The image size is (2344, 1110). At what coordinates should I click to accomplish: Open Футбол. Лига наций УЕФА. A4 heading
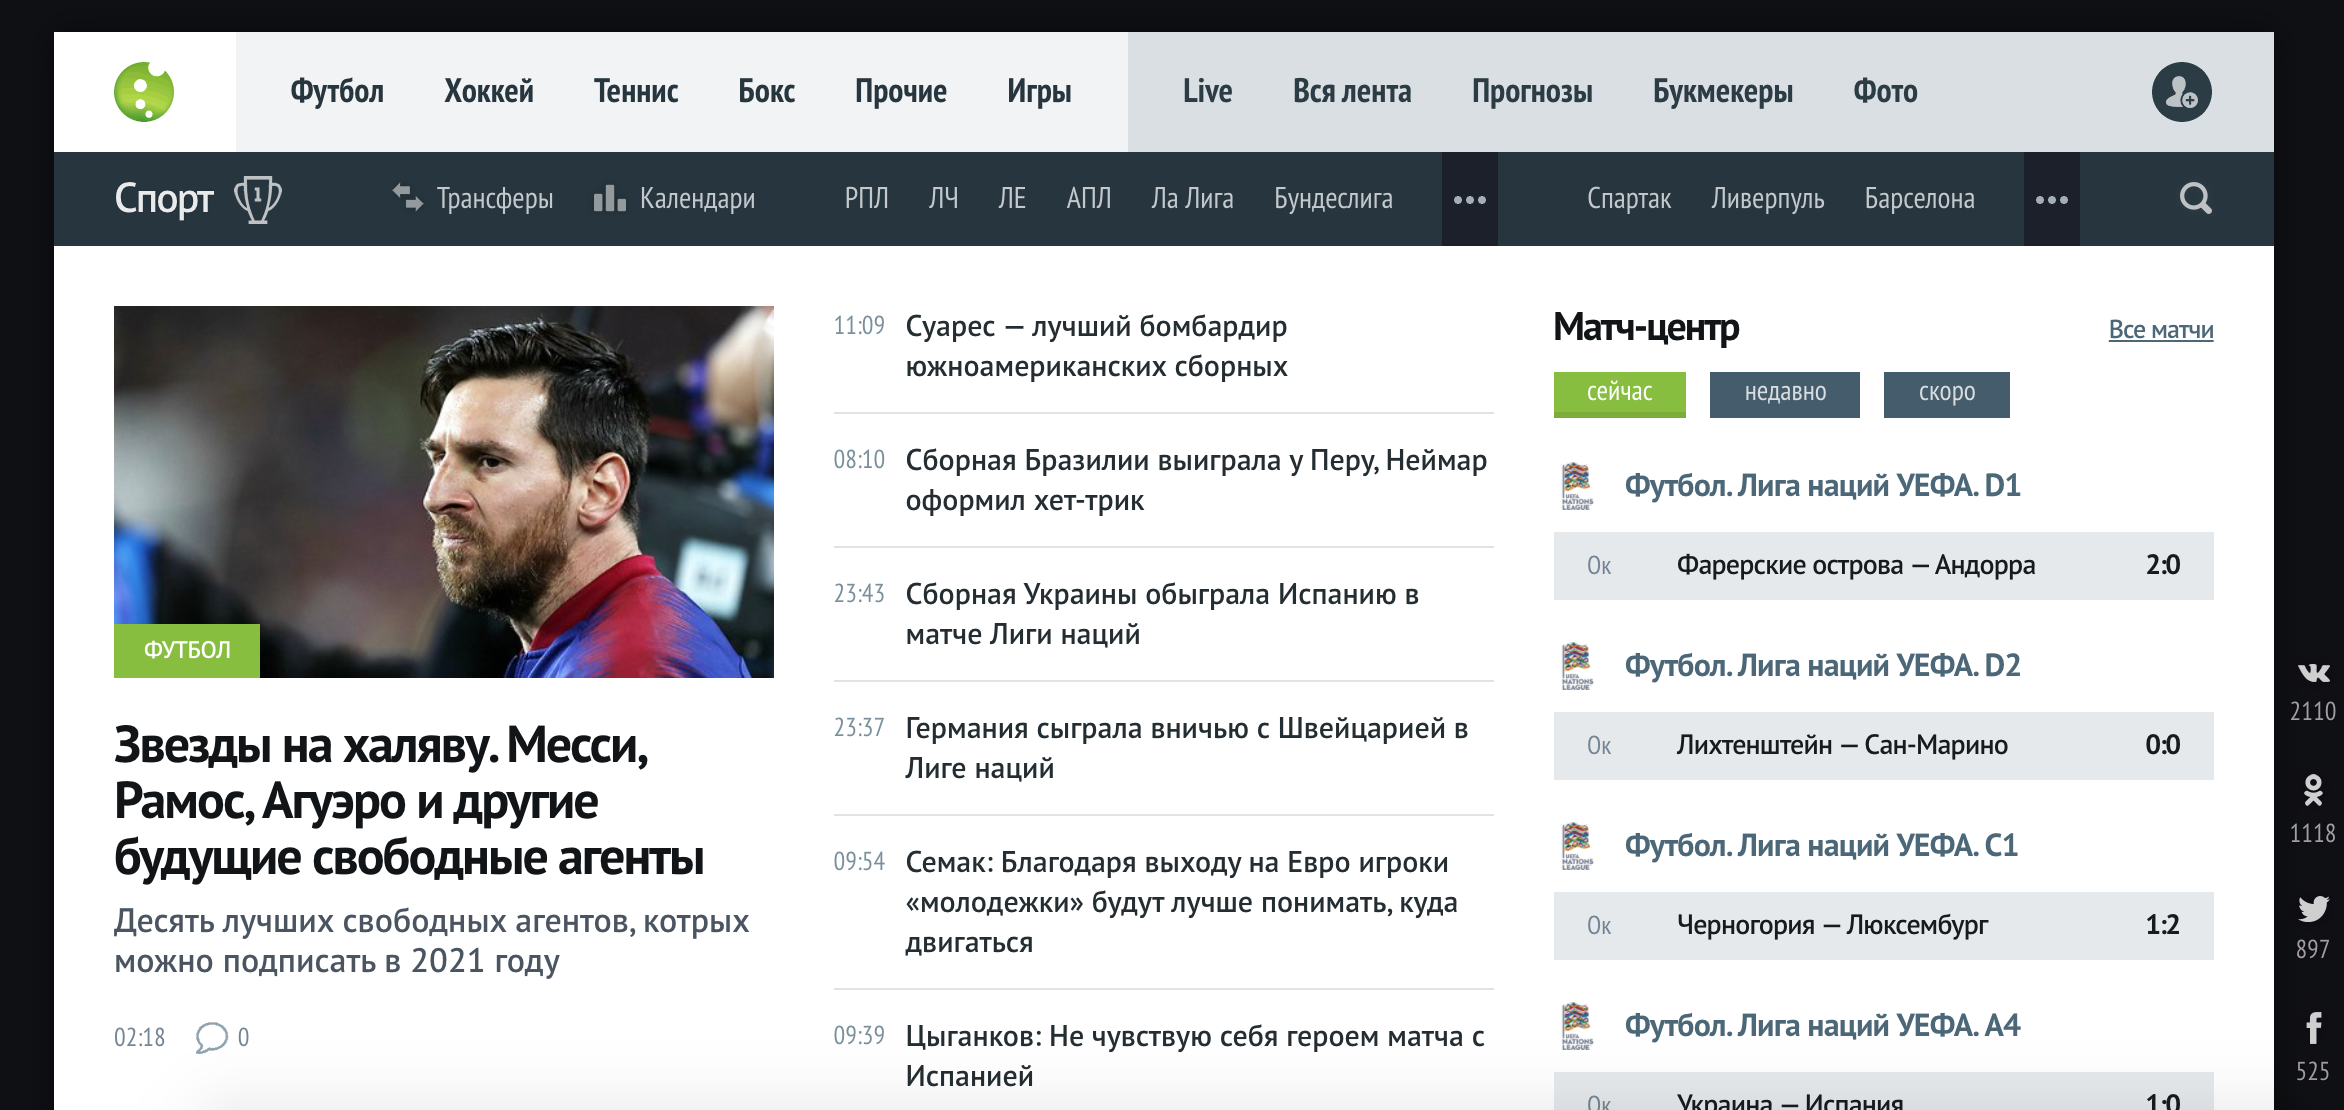pyautogui.click(x=1822, y=1026)
